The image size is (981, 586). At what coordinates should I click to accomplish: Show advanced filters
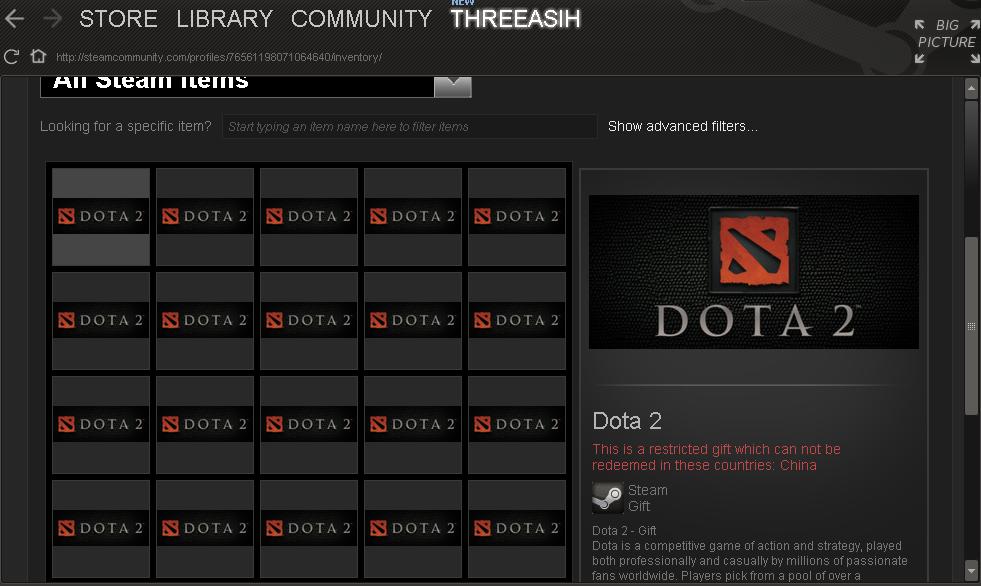(x=683, y=126)
